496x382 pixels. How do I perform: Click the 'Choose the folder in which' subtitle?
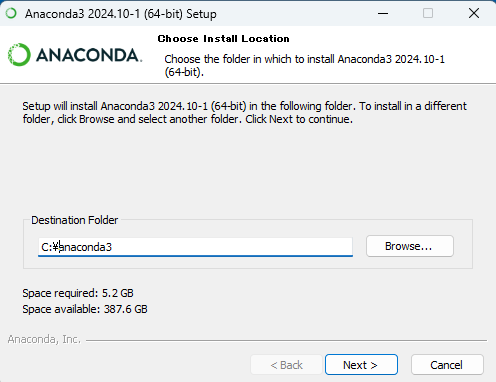[304, 65]
